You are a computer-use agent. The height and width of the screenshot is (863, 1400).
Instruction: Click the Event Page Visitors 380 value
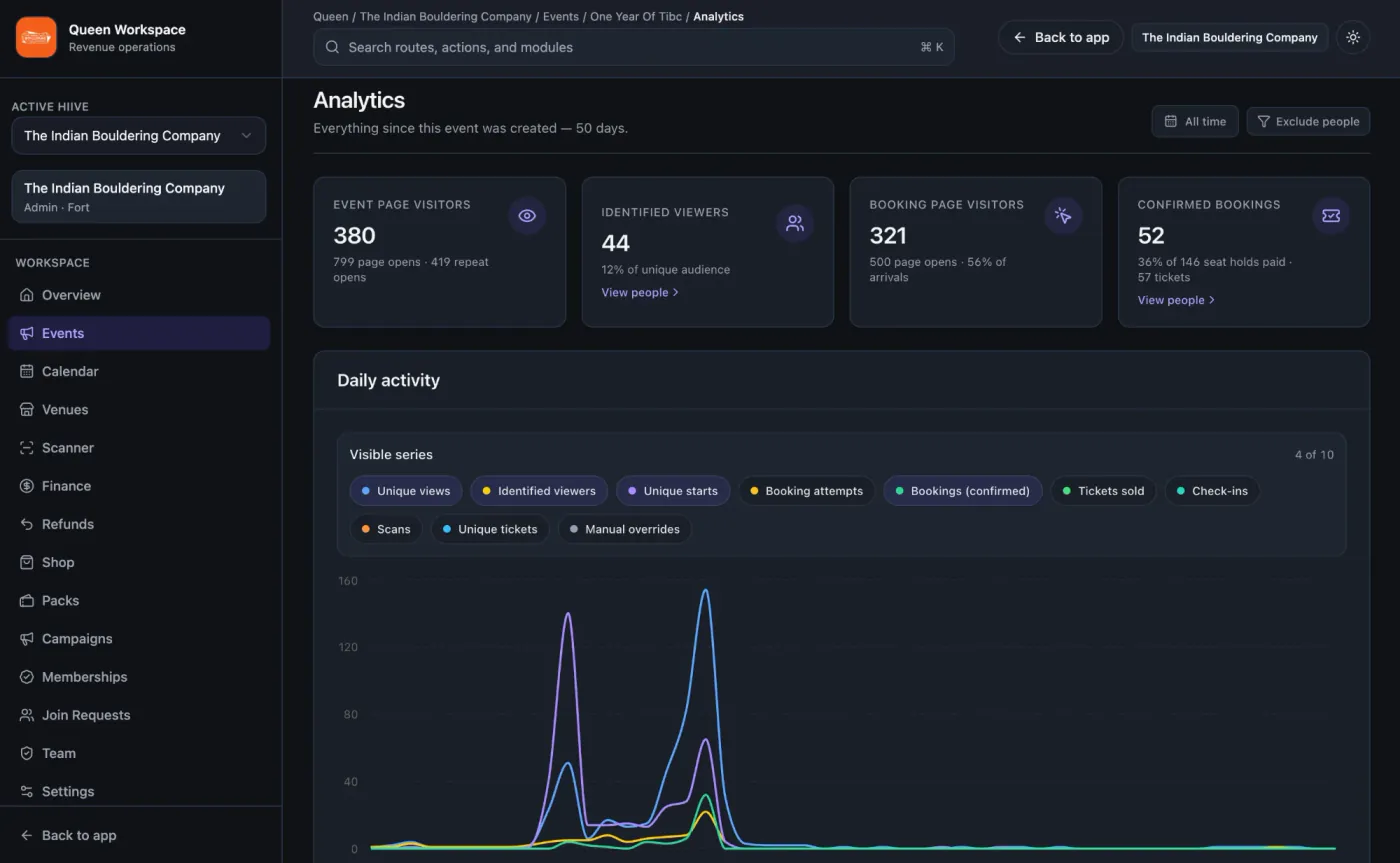(x=354, y=236)
